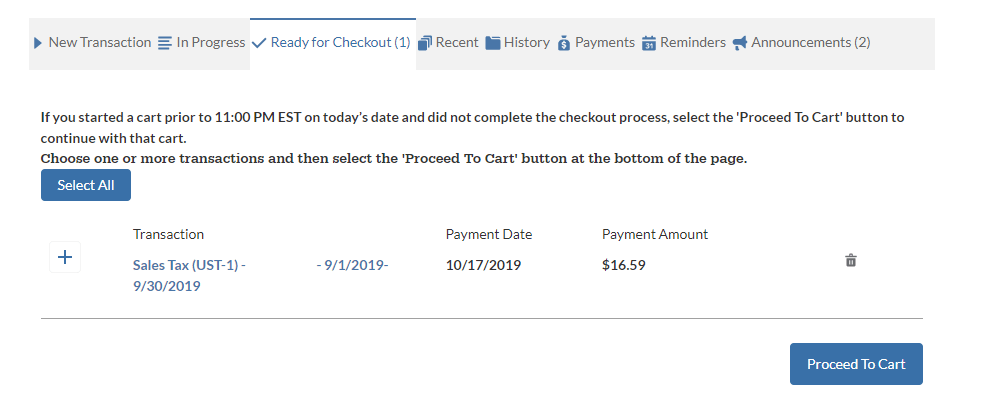Click the folder icon beside History
1002x412 pixels.
[493, 43]
